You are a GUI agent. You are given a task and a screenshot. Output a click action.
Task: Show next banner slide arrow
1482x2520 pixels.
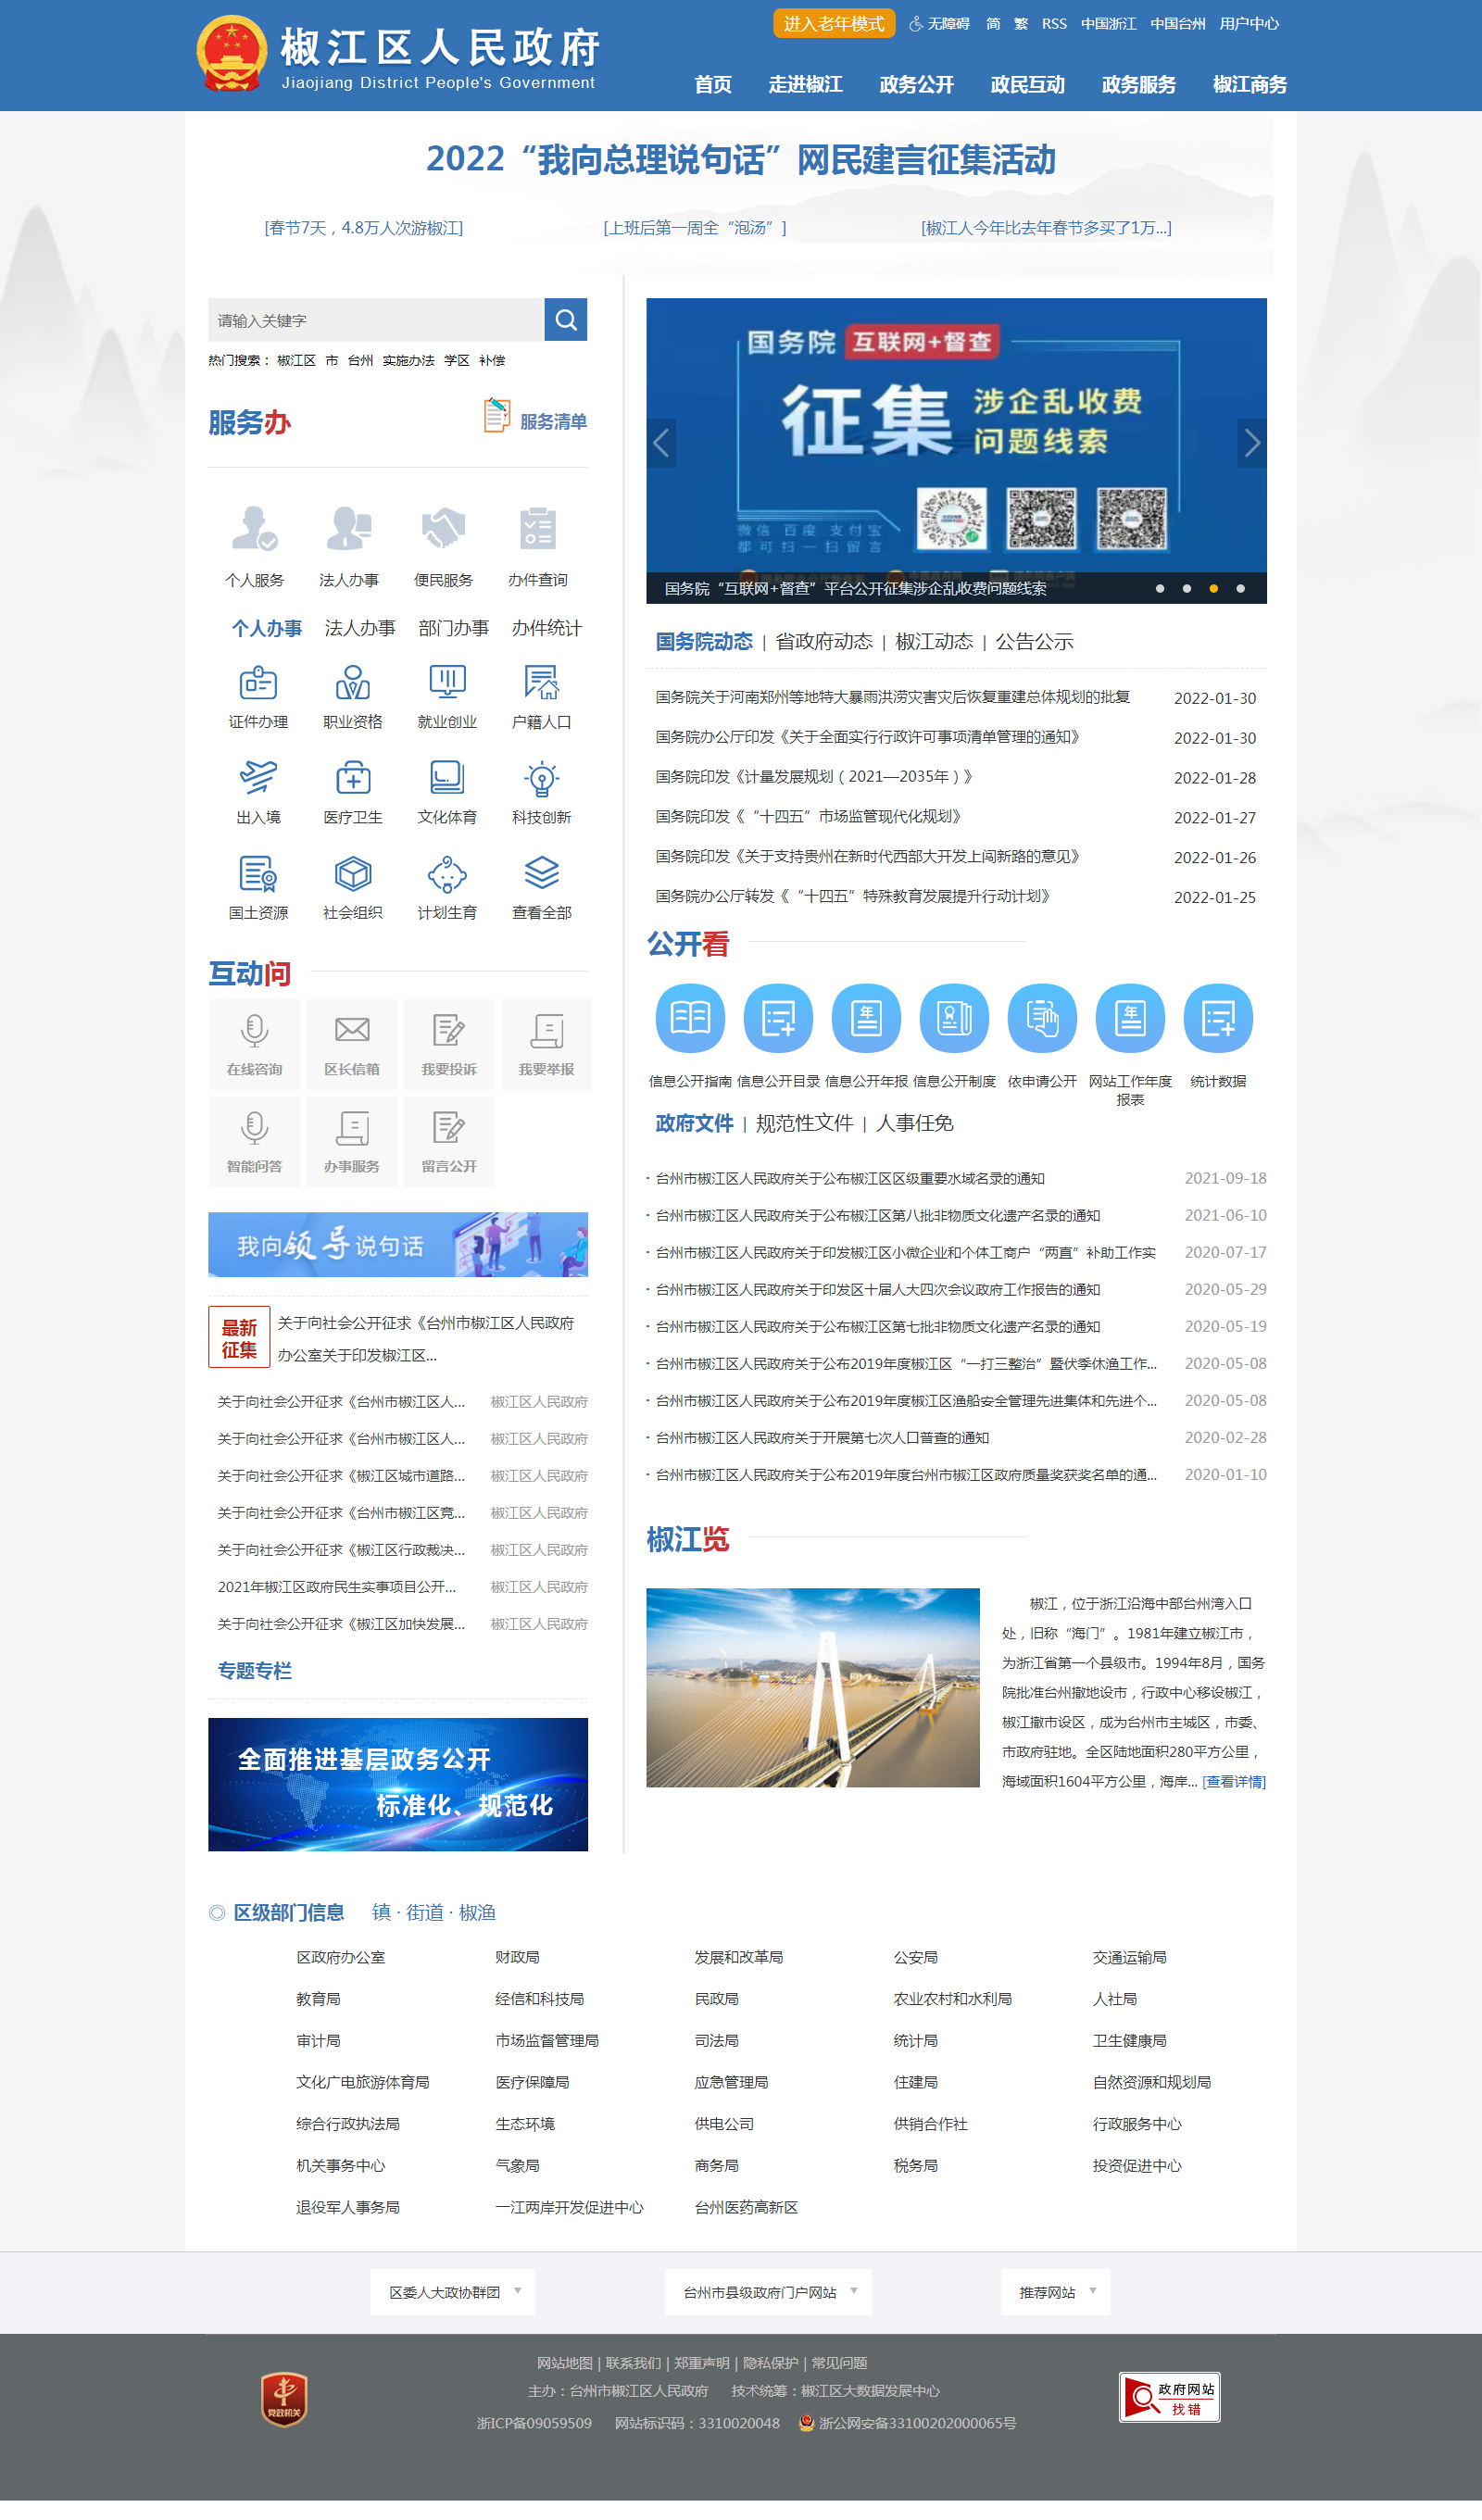[1252, 443]
